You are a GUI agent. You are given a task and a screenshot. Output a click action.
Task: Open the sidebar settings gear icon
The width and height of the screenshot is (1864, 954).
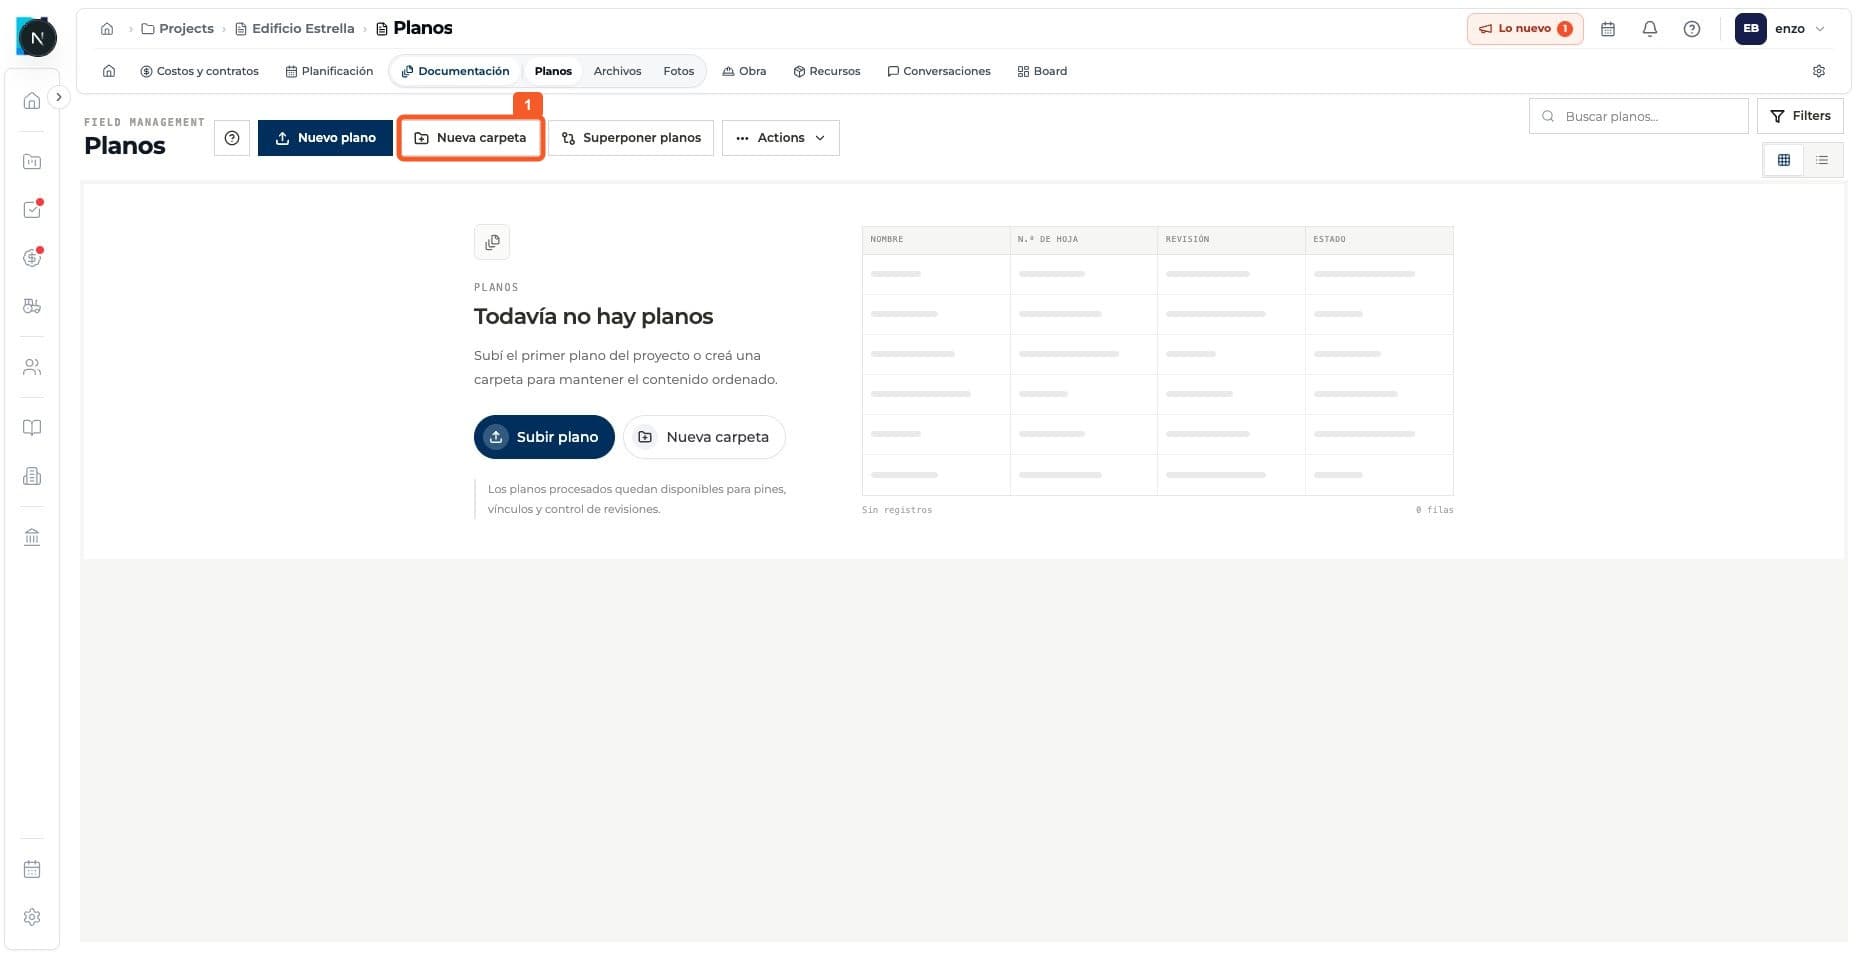tap(32, 917)
